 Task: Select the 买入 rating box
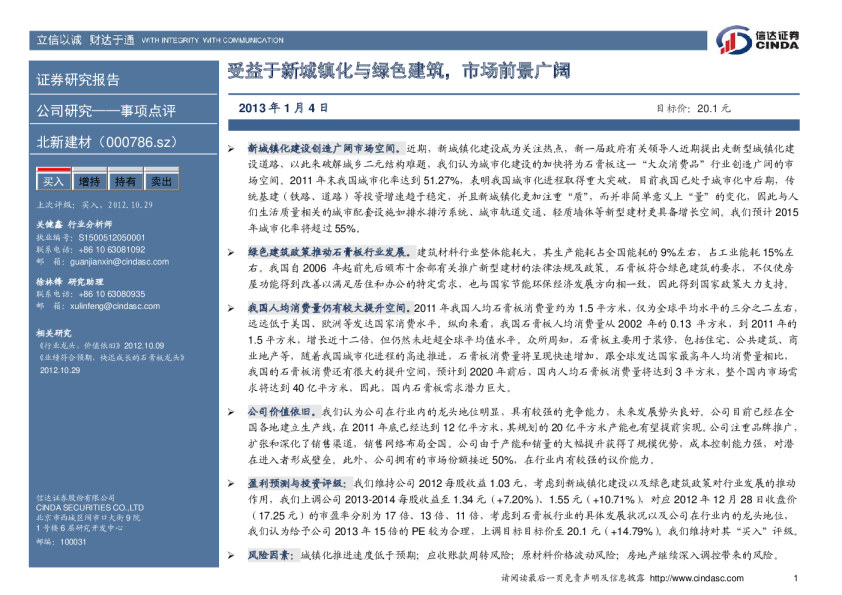[x=53, y=182]
